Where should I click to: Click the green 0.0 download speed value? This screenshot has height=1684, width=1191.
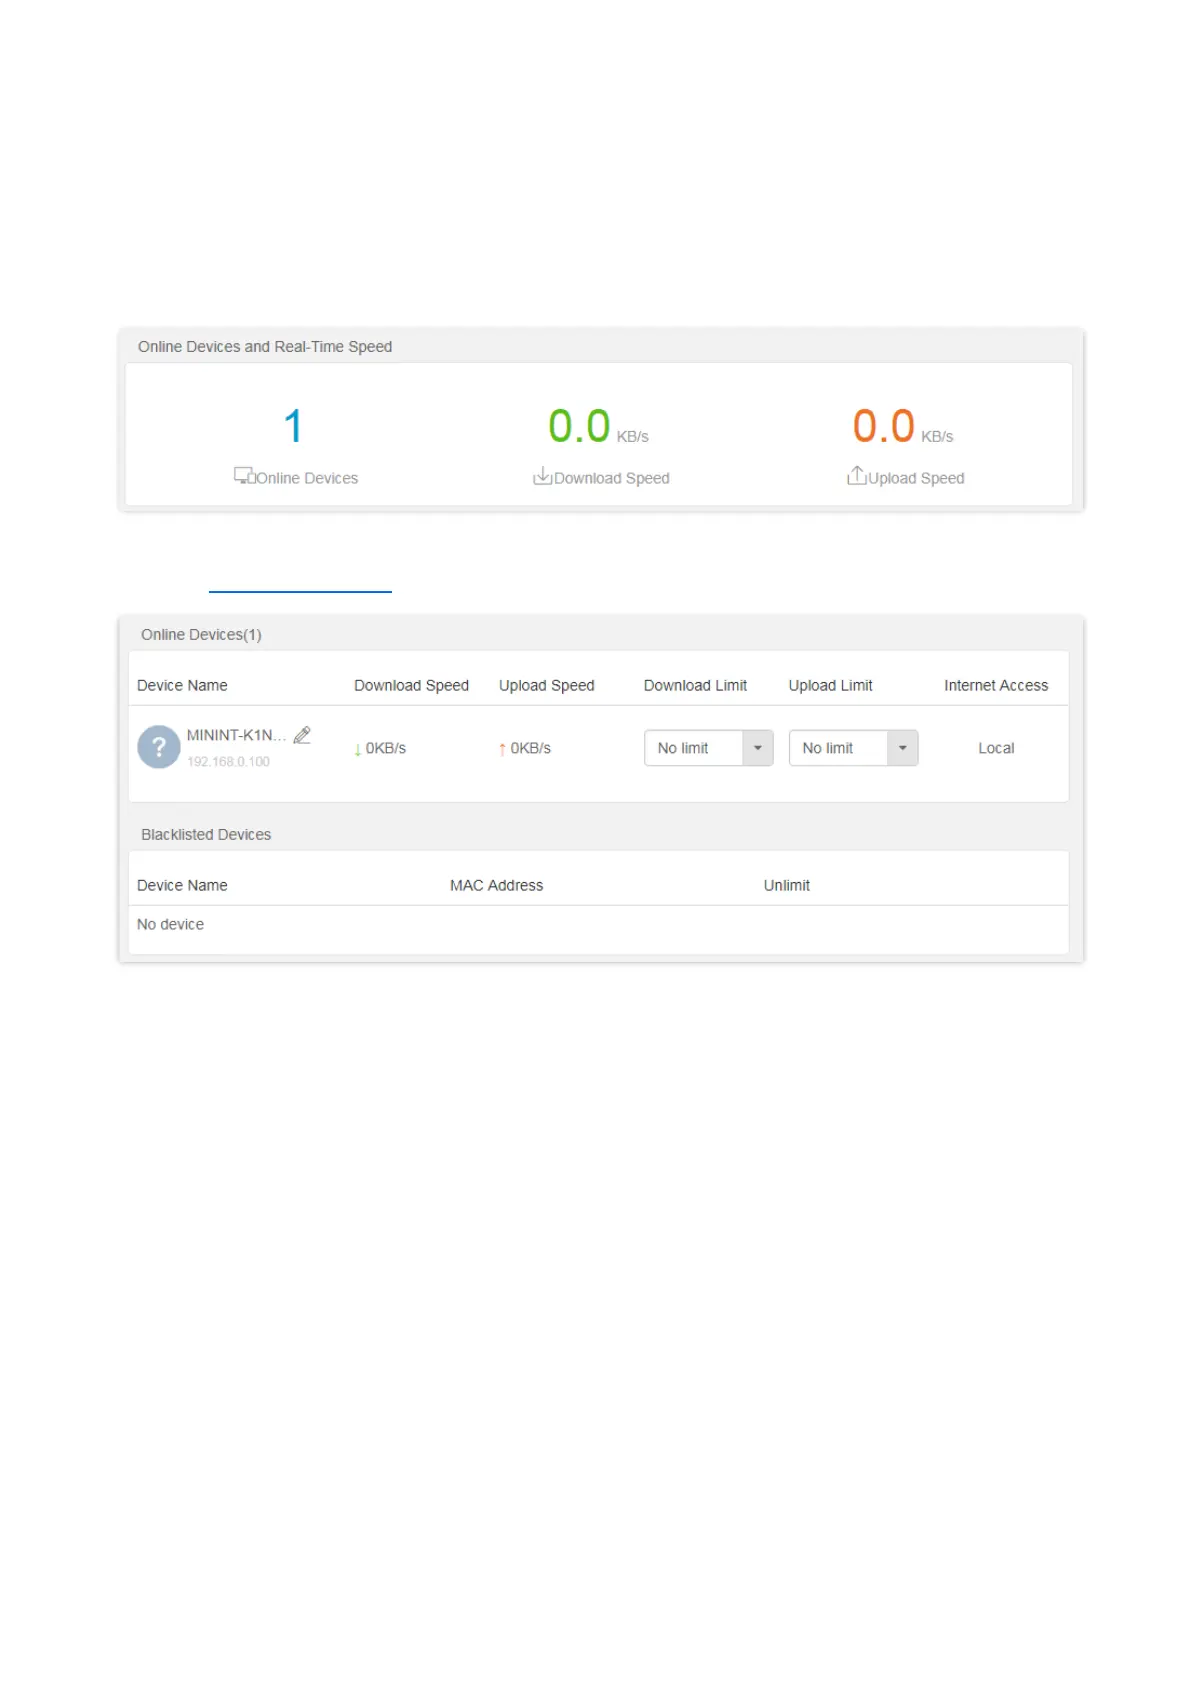579,426
